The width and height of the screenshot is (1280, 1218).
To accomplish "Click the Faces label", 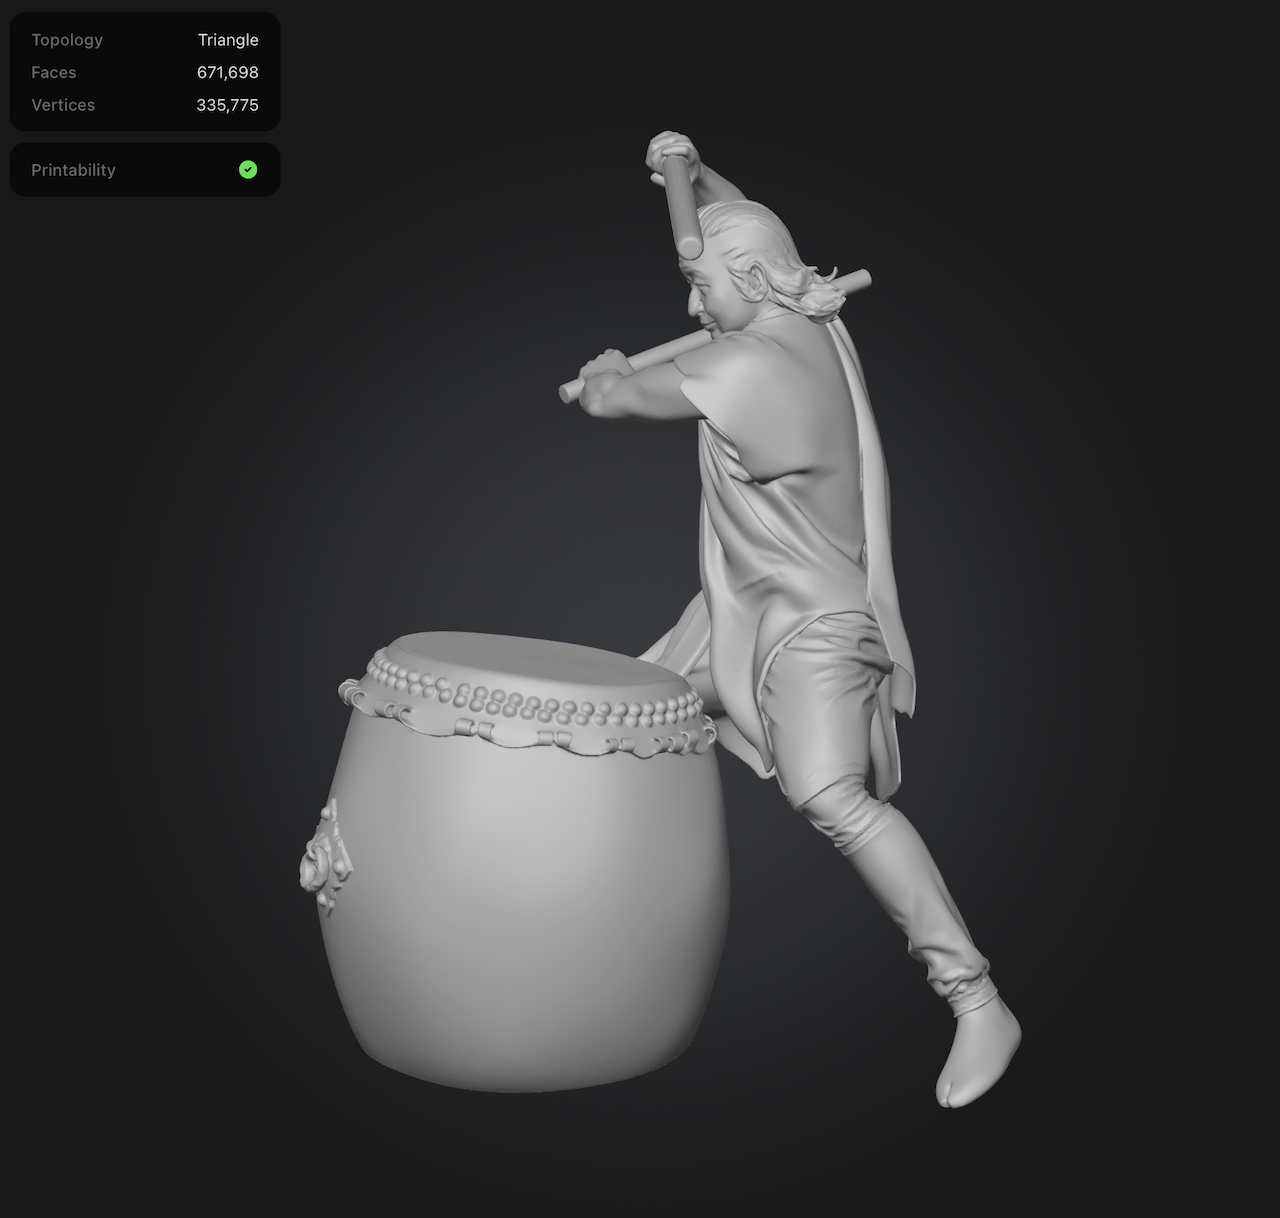I will click(x=54, y=73).
